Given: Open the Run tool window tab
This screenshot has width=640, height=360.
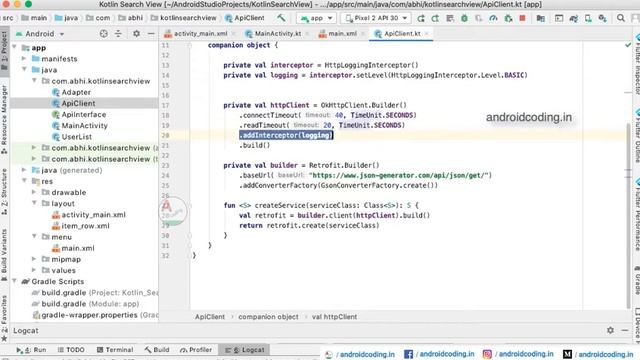Looking at the screenshot, I should (x=31, y=350).
